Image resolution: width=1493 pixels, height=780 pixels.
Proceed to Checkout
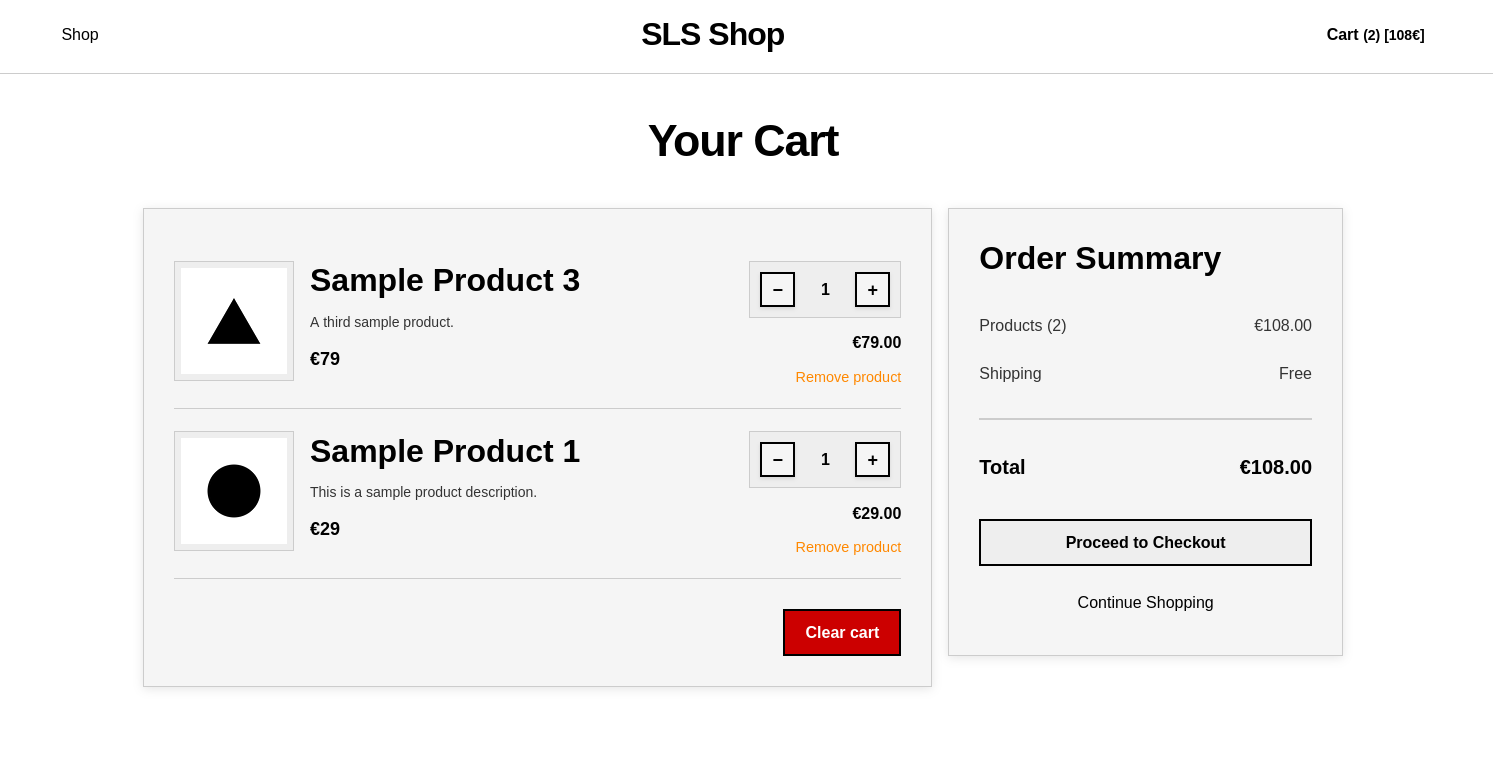(1144, 542)
